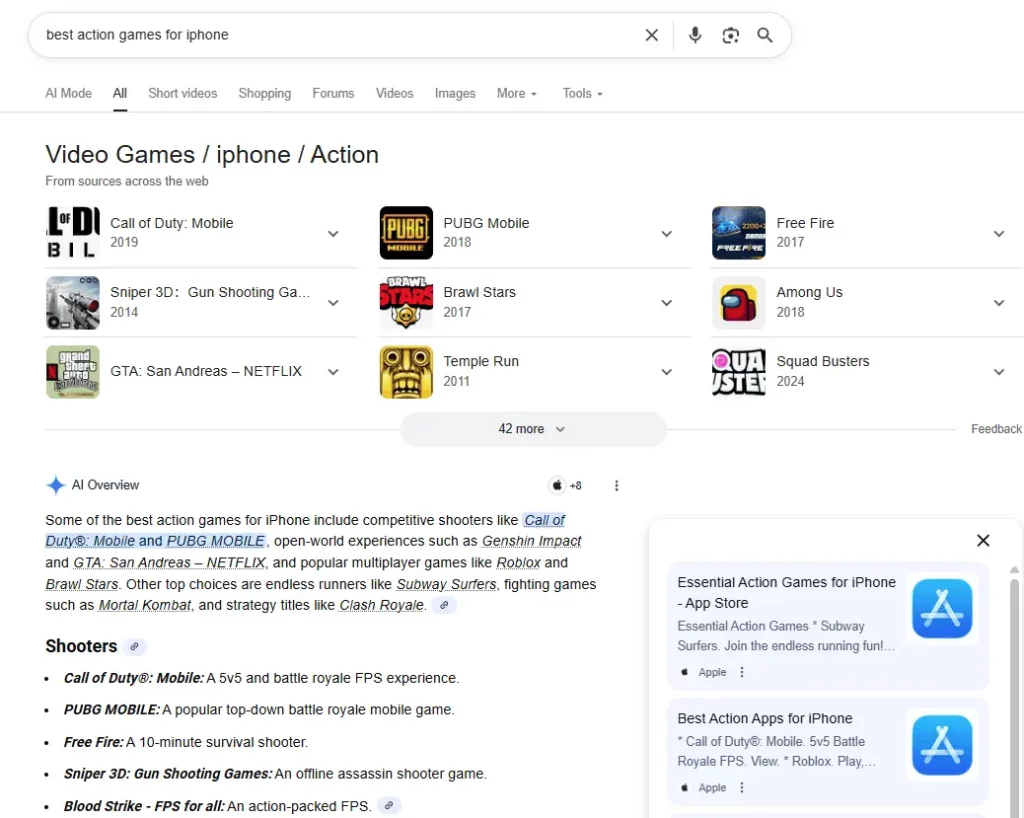Go to the Videos tab
Image resolution: width=1024 pixels, height=818 pixels.
click(x=394, y=93)
